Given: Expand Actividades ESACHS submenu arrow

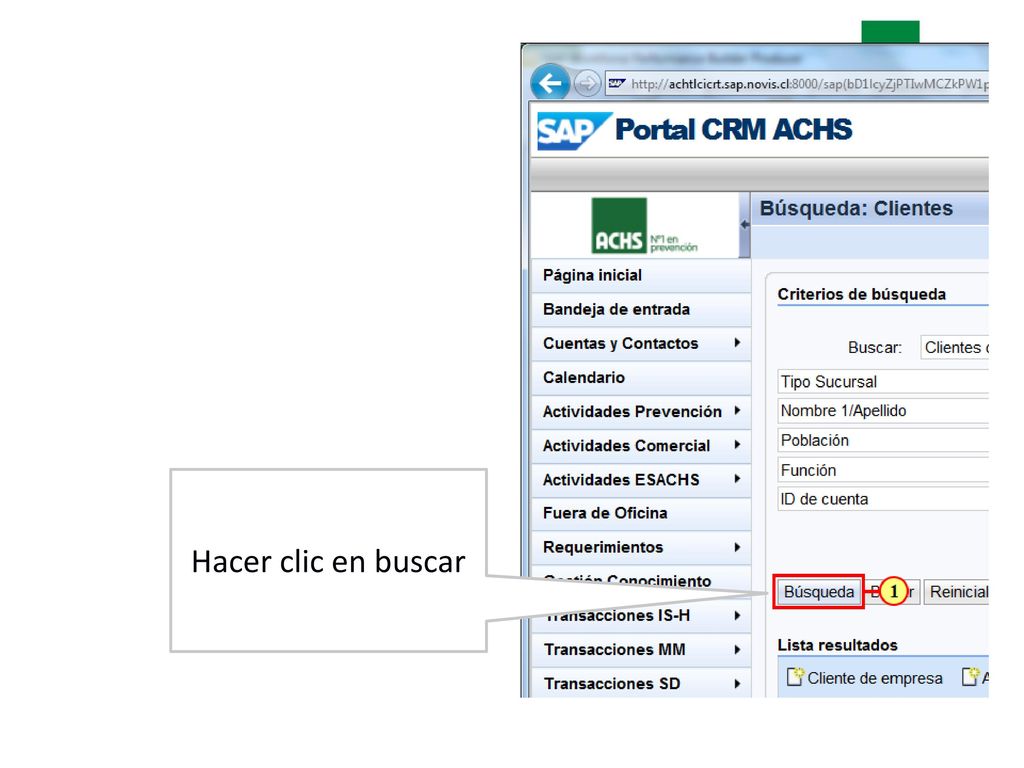Looking at the screenshot, I should [x=737, y=479].
